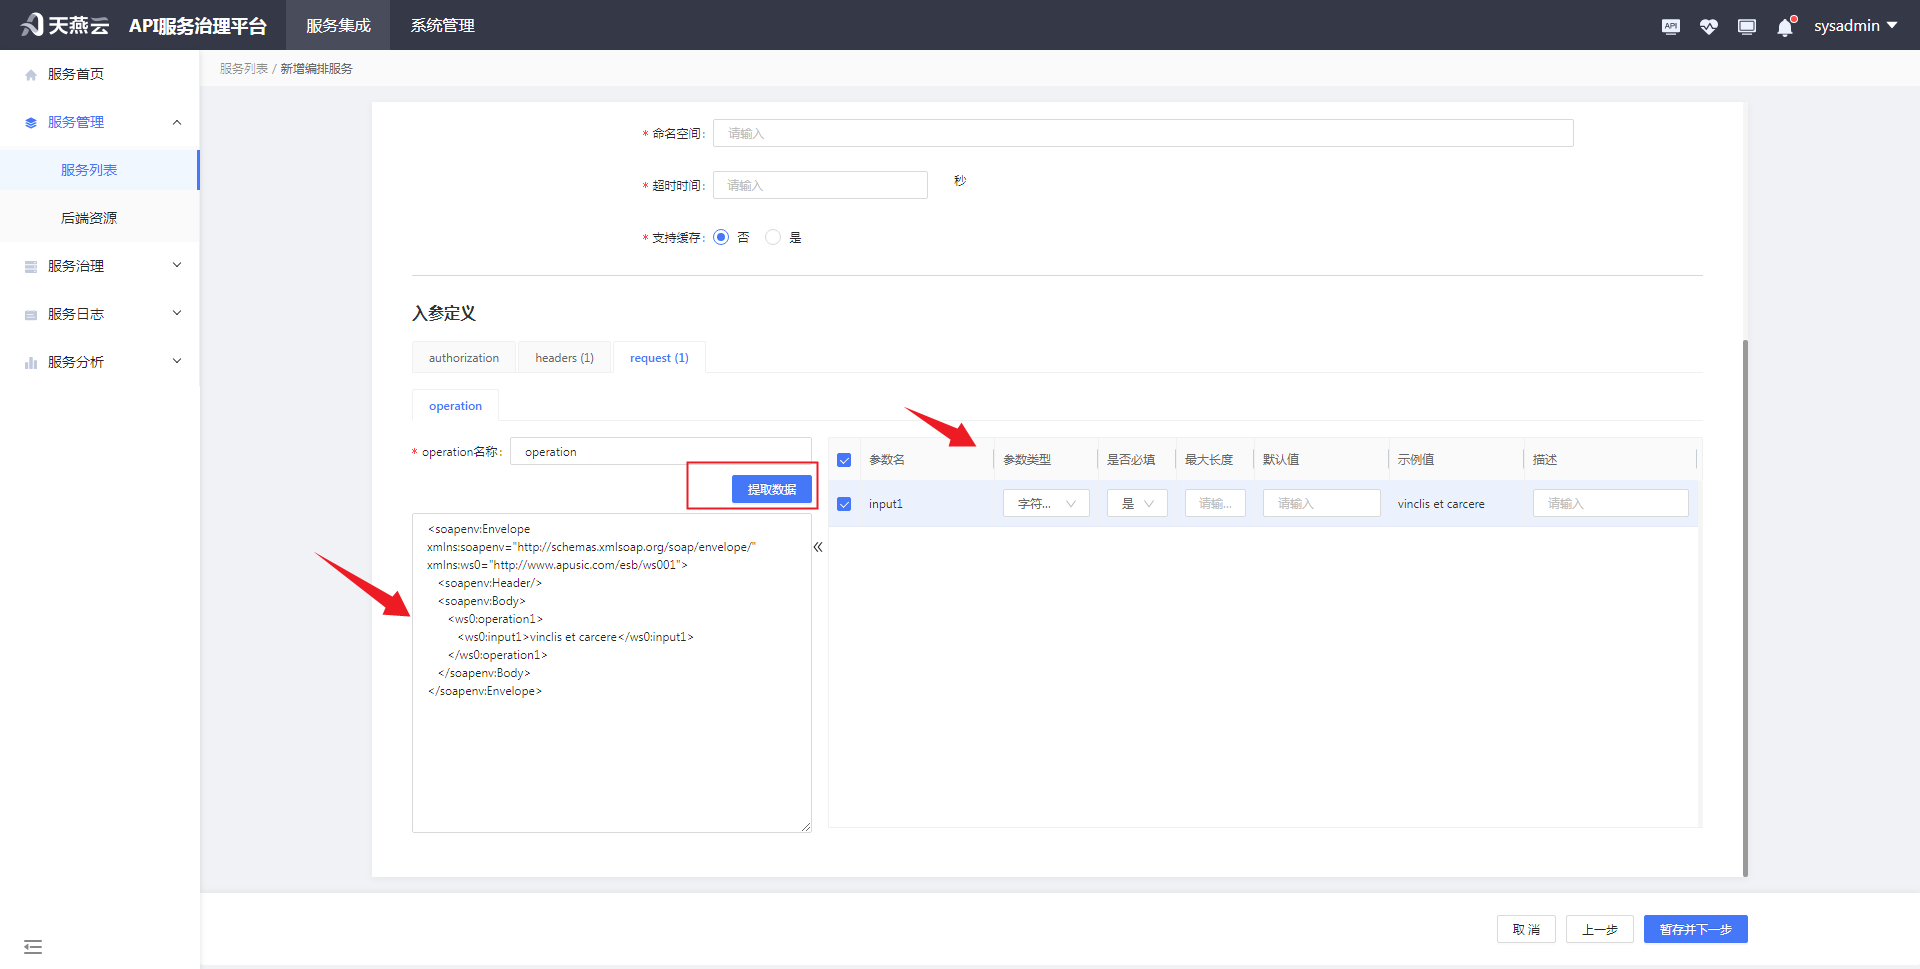Open 服务分析 via its chart icon
Viewport: 1920px width, 969px height.
[x=30, y=361]
